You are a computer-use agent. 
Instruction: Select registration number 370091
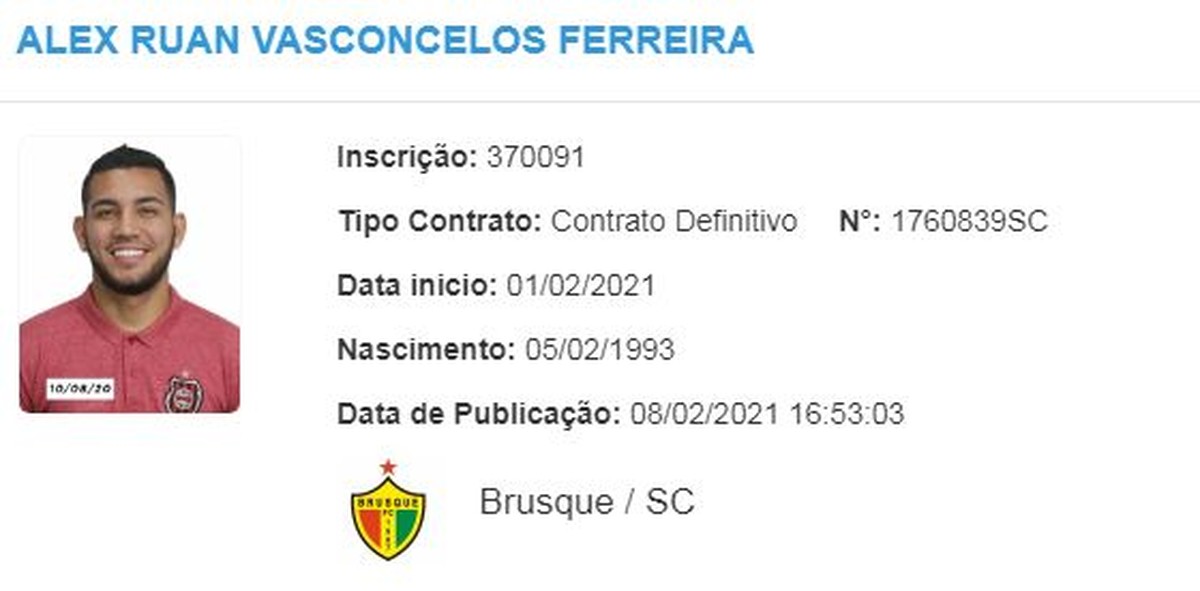(535, 157)
